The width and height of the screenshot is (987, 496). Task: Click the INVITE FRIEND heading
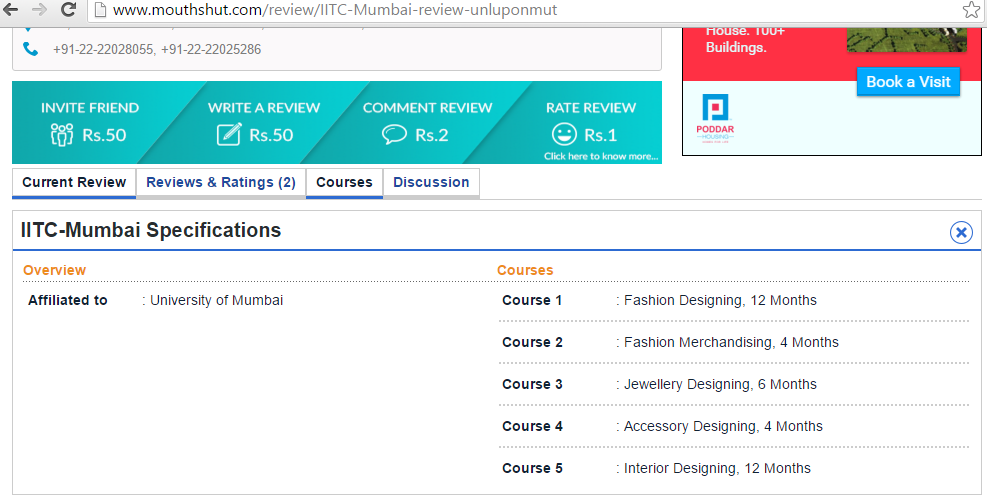click(90, 108)
